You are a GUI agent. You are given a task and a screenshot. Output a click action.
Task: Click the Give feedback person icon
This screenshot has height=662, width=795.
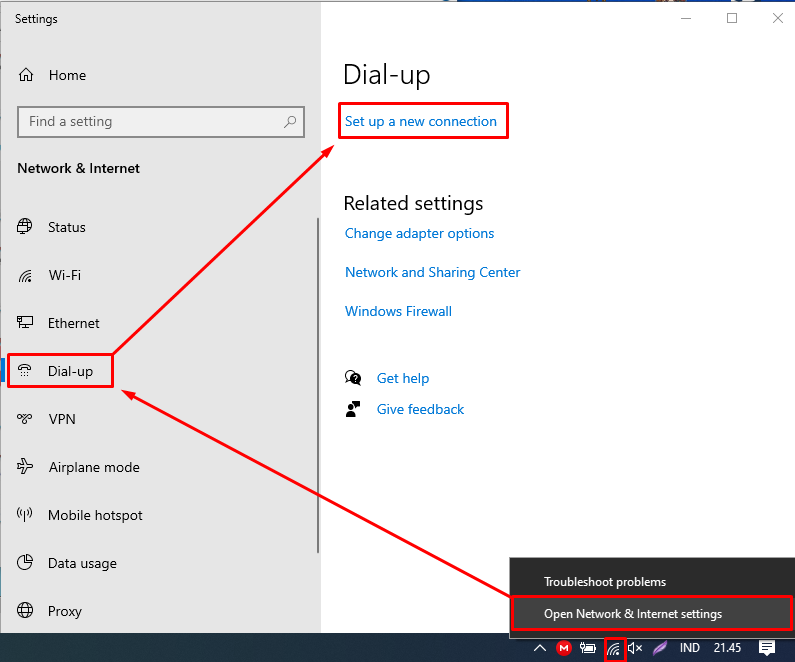point(353,409)
